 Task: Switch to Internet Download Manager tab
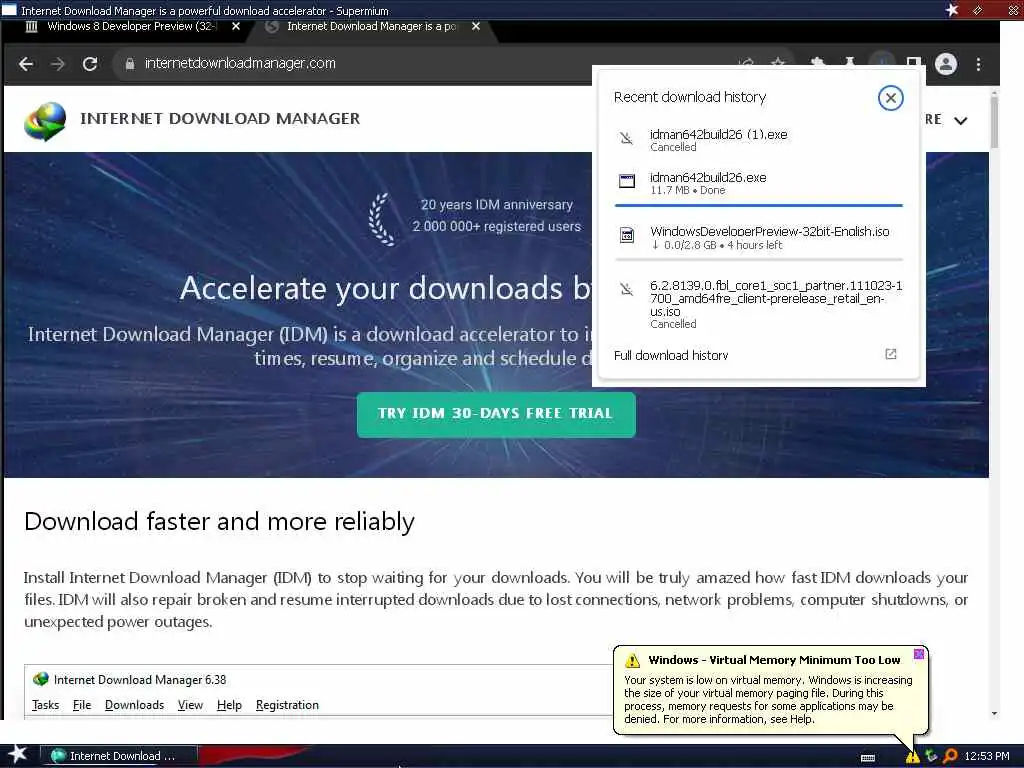pos(372,27)
